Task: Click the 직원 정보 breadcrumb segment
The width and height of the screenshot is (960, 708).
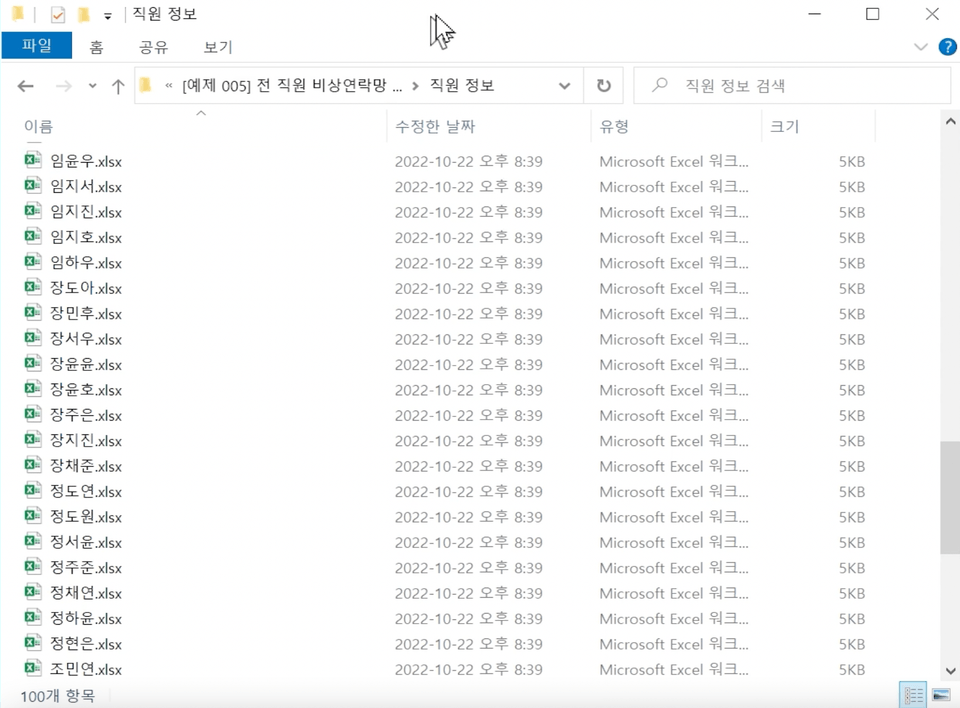Action: tap(462, 85)
